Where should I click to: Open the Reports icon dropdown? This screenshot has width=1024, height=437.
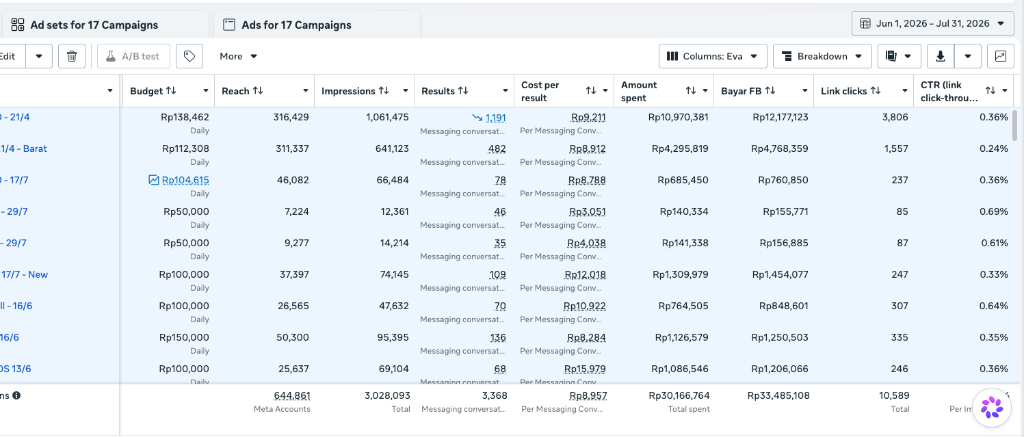tap(899, 56)
